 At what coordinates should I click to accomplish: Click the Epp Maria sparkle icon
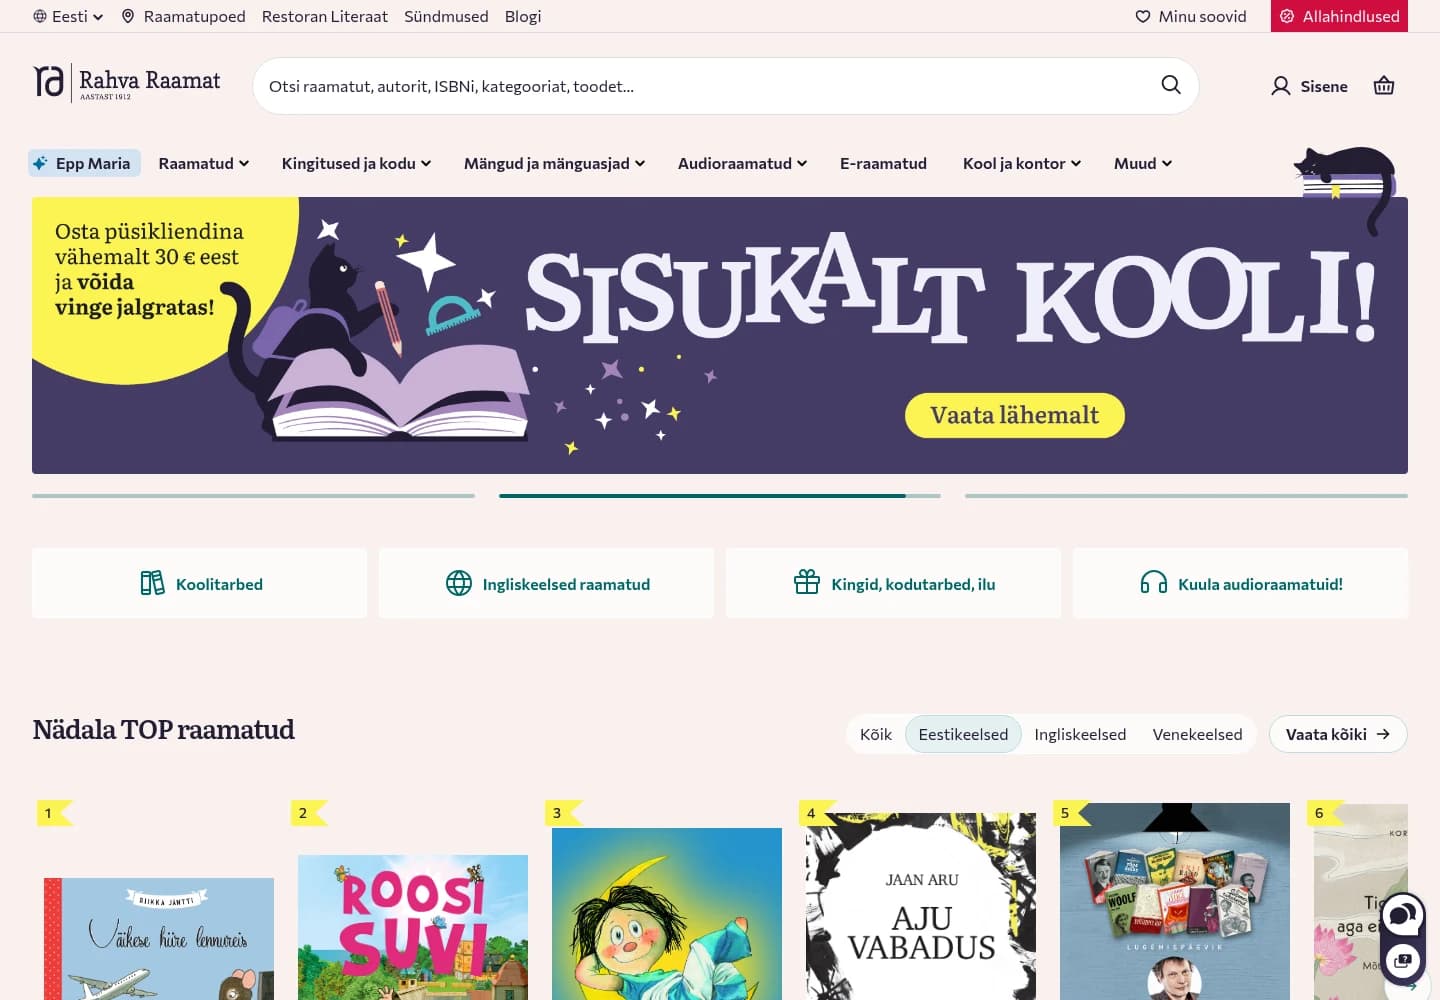point(40,163)
